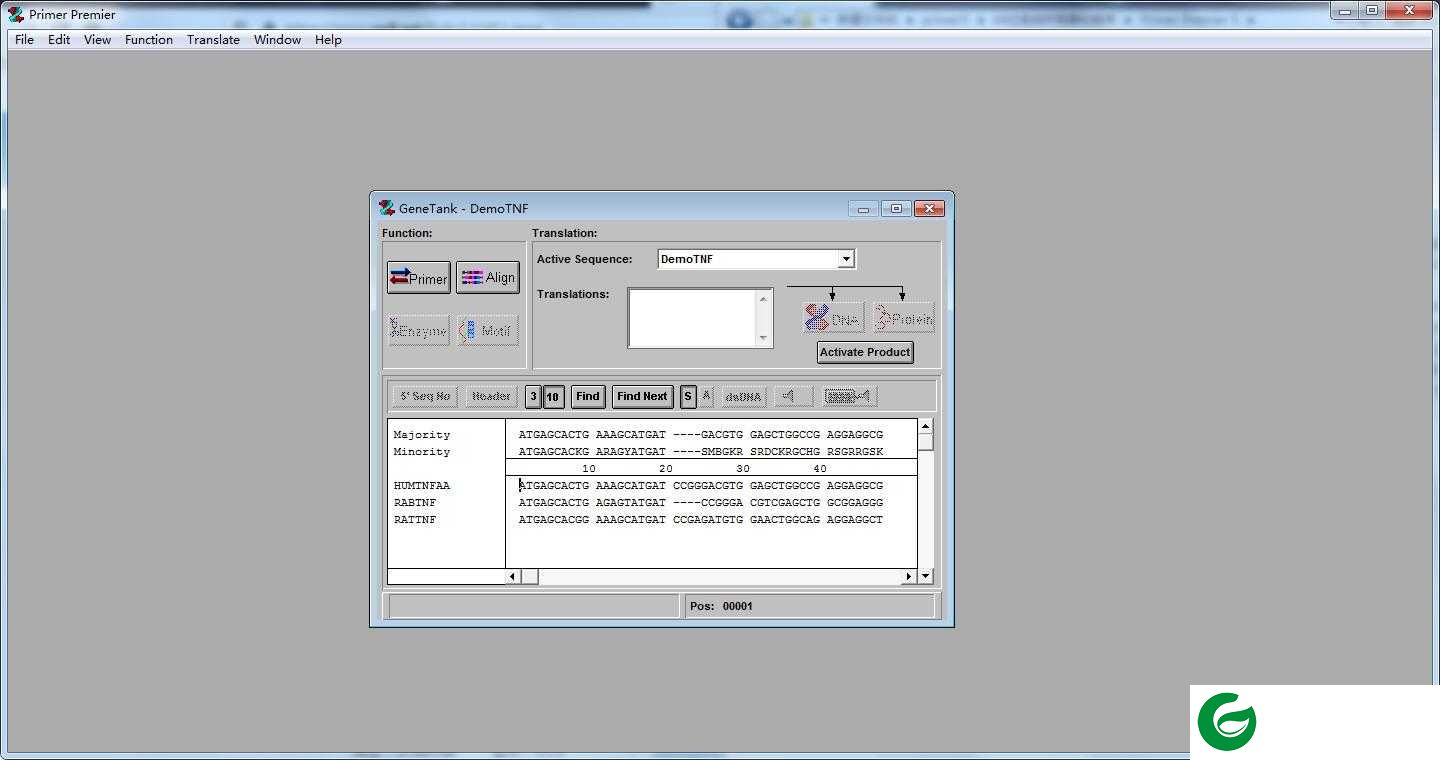Click the Activate Product button
1440x760 pixels.
pyautogui.click(x=865, y=352)
